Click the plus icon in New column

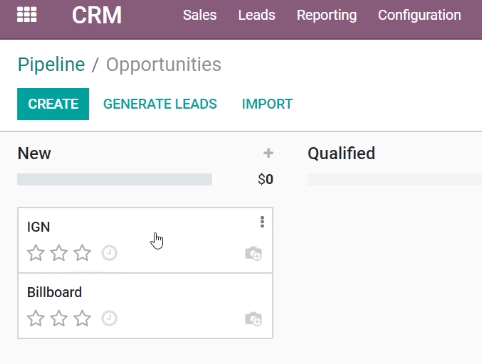[x=268, y=153]
